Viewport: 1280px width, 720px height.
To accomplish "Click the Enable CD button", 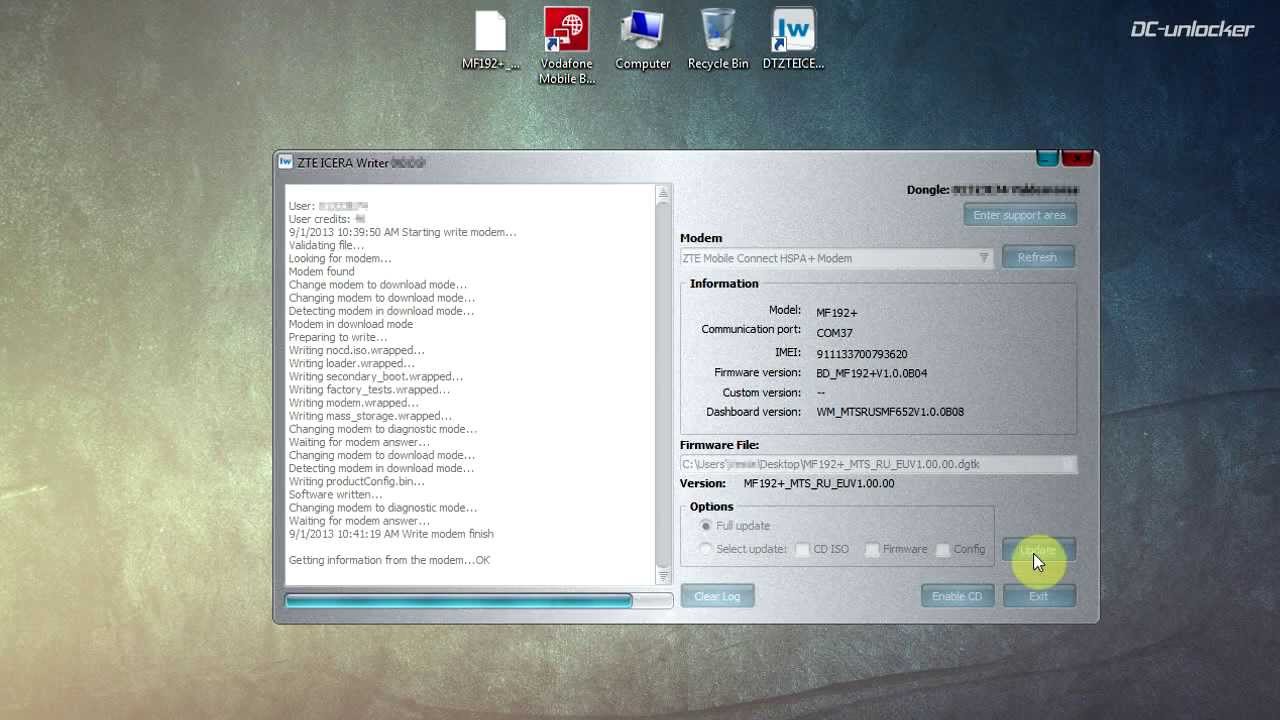I will tap(957, 596).
